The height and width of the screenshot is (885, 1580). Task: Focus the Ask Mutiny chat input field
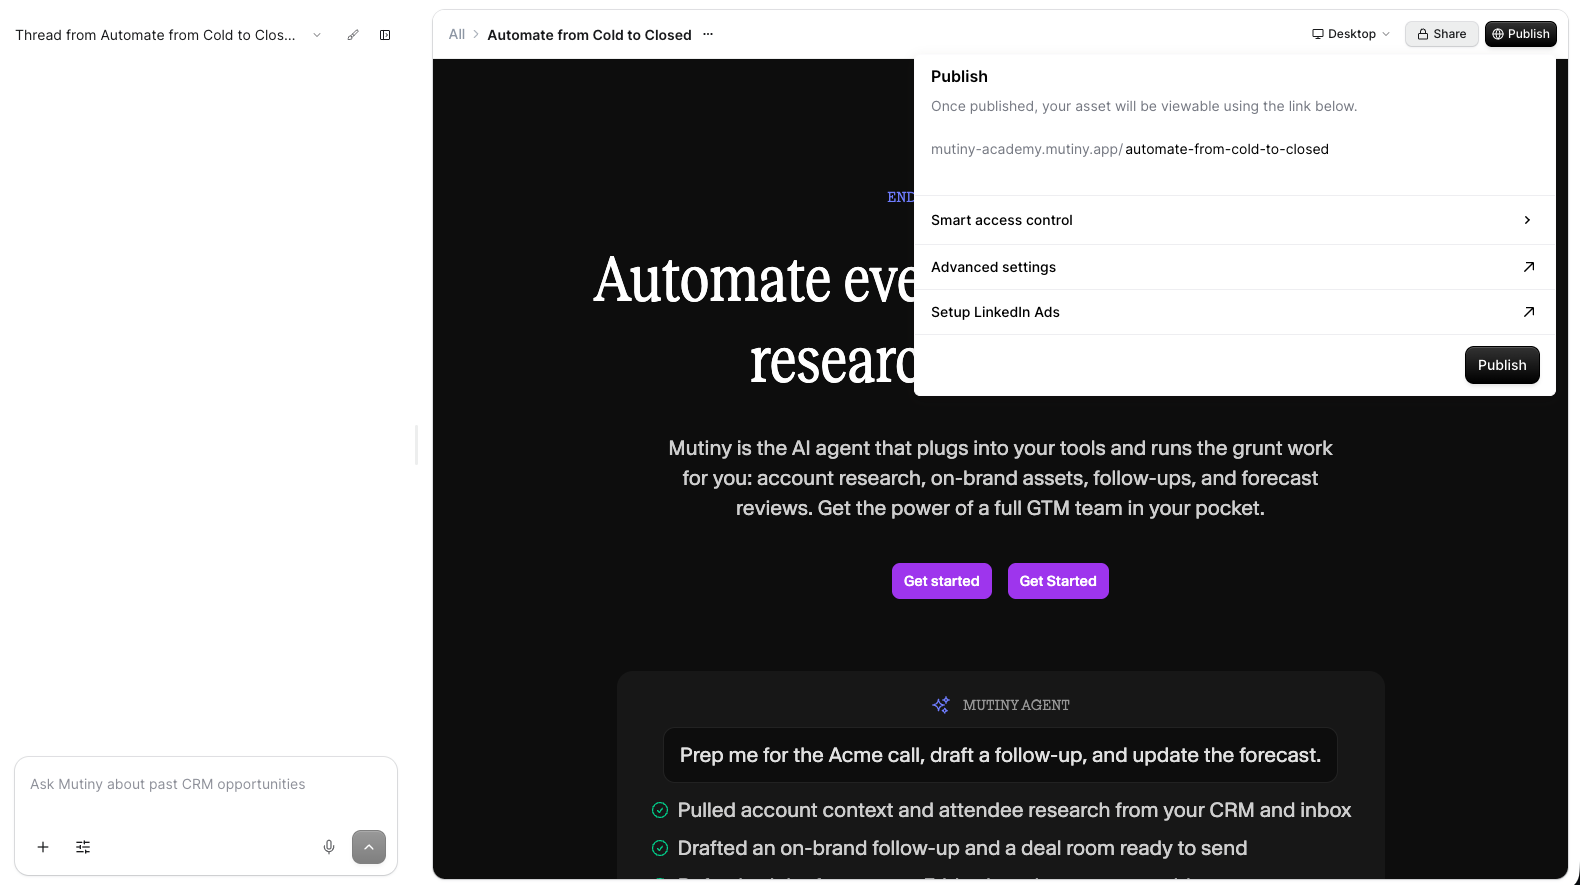(x=206, y=785)
